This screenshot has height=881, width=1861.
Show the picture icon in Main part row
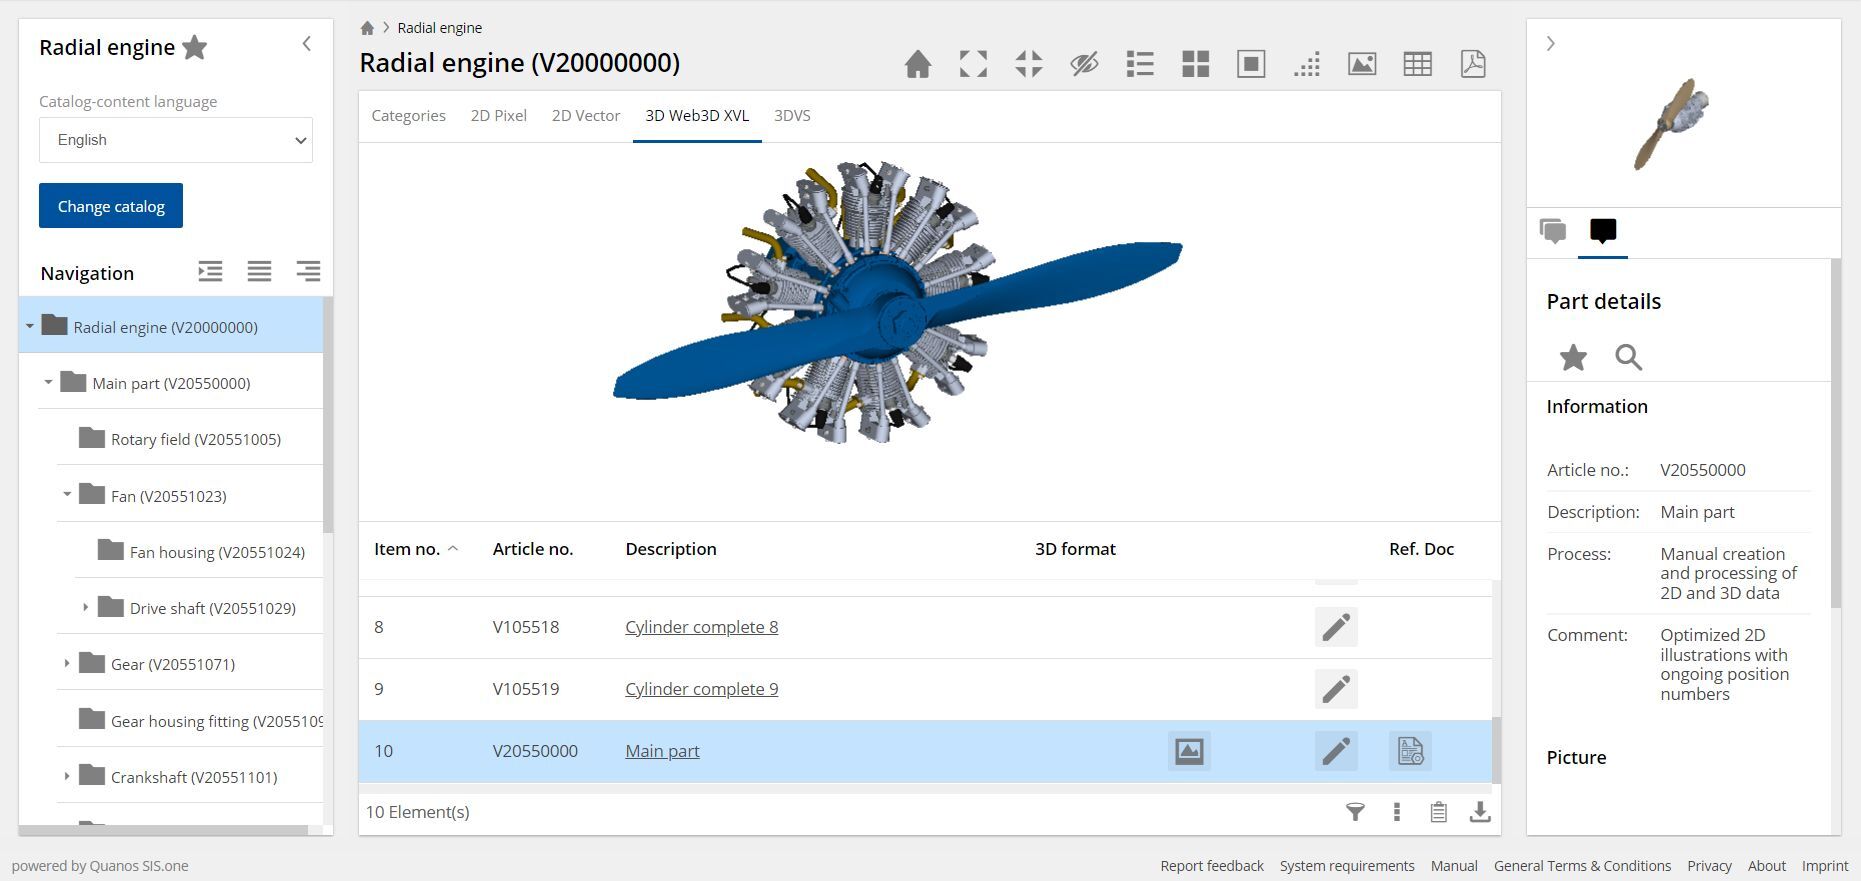click(1189, 751)
